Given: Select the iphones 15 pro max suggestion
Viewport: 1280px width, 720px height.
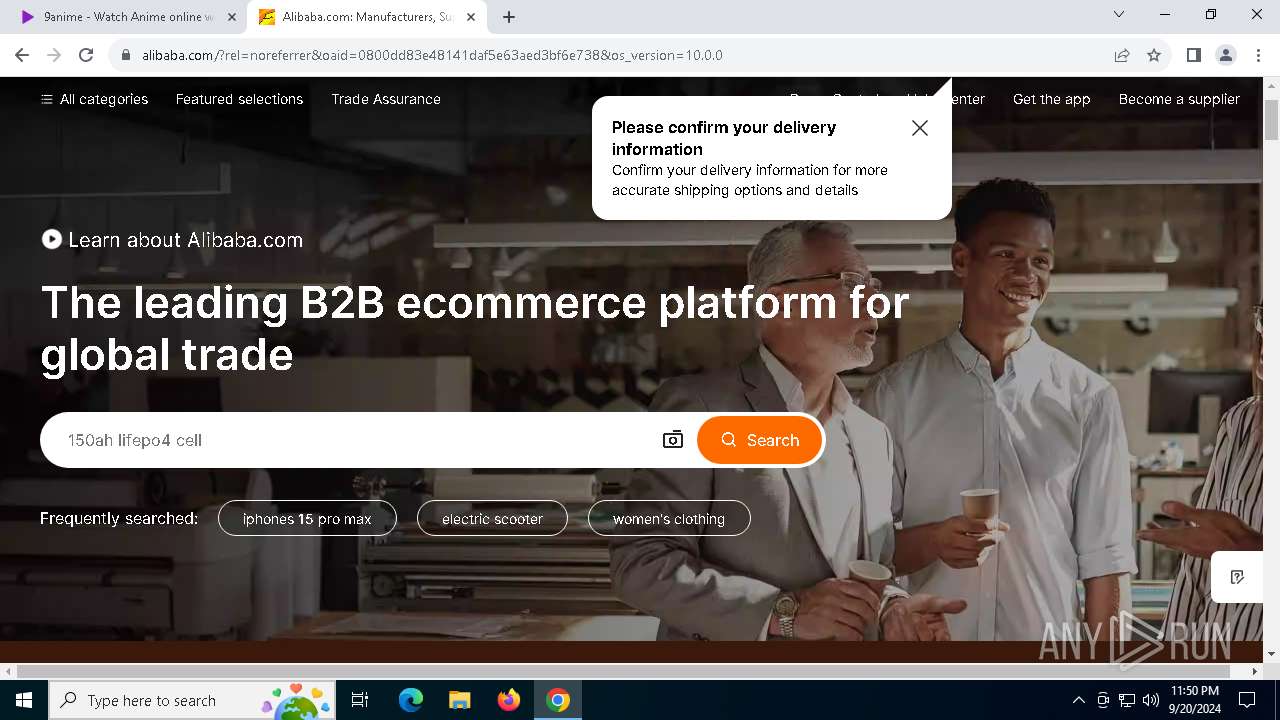Looking at the screenshot, I should point(307,519).
